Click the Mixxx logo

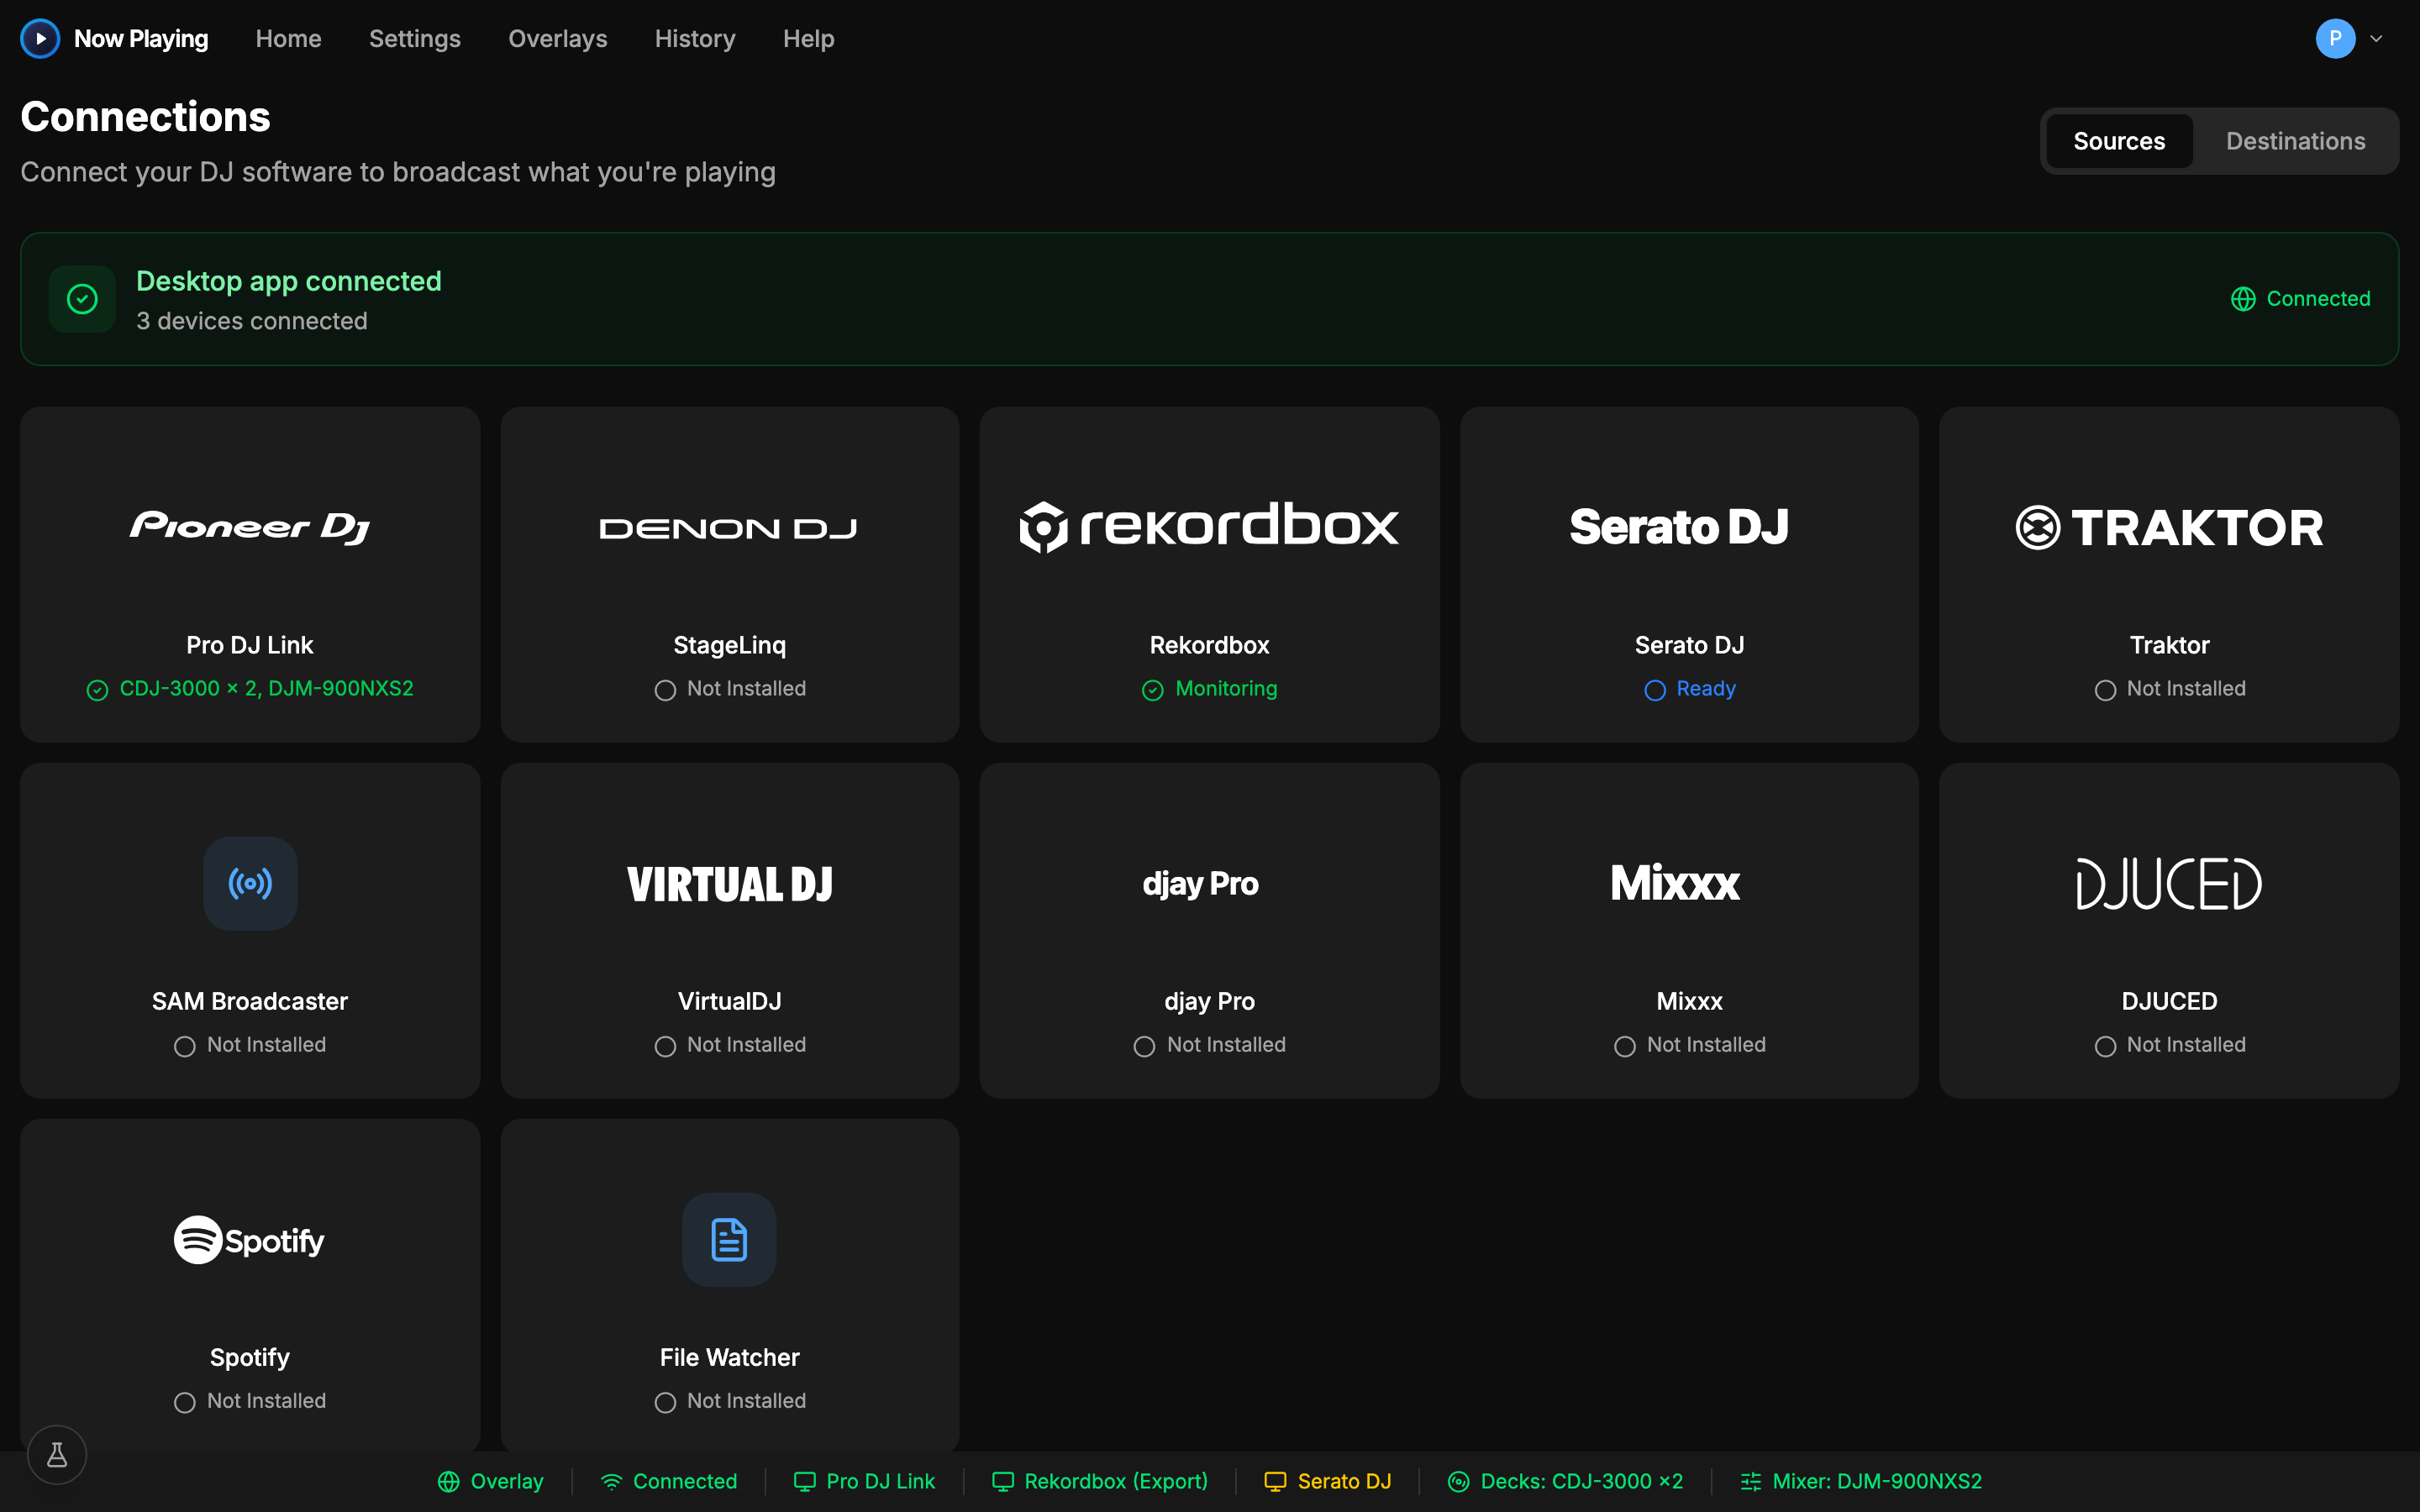[1675, 883]
